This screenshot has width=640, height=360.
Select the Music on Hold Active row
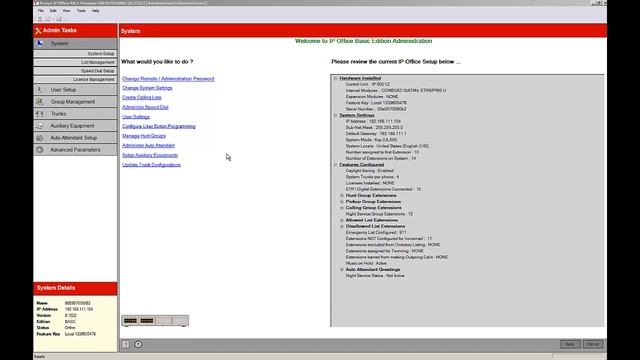366,263
